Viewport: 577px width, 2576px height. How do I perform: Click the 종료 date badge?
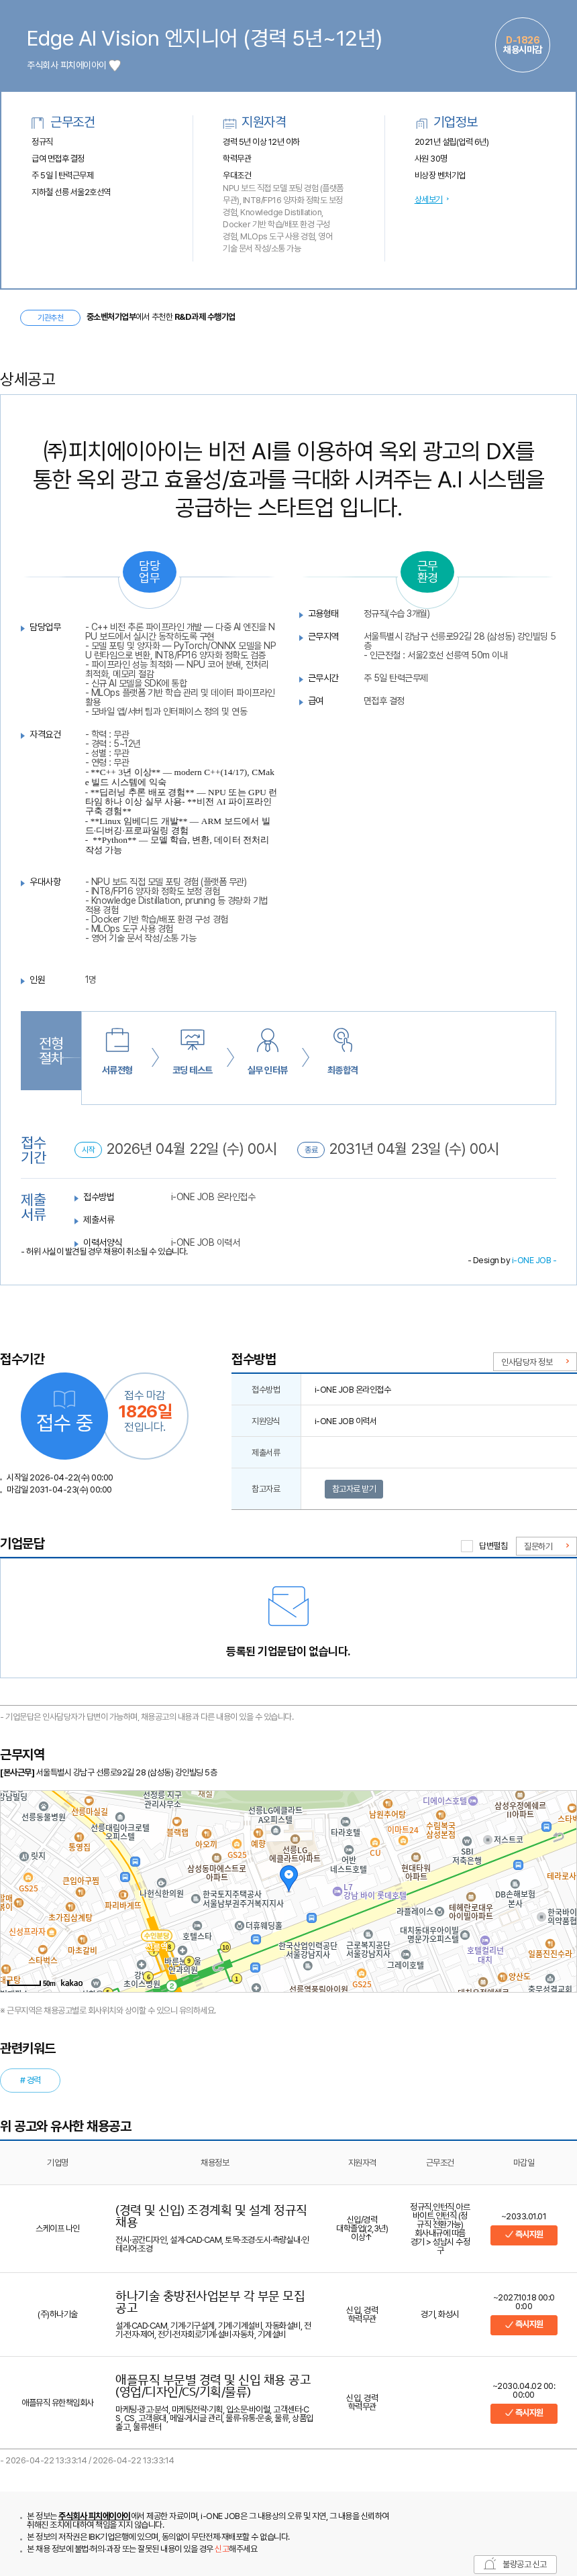click(x=311, y=1149)
